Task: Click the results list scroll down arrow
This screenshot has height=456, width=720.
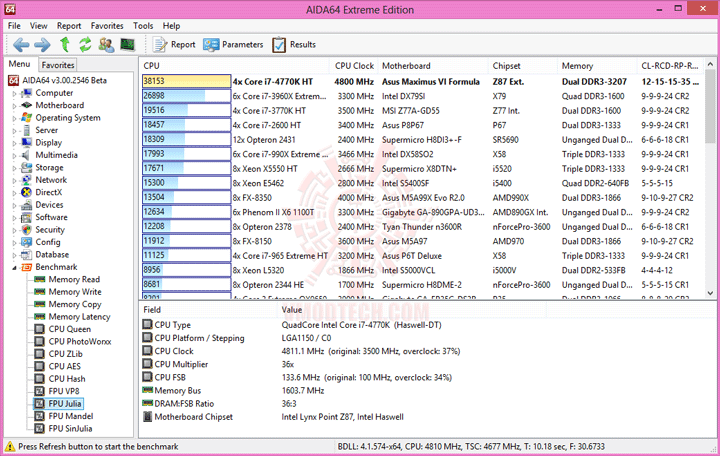Action: [710, 293]
